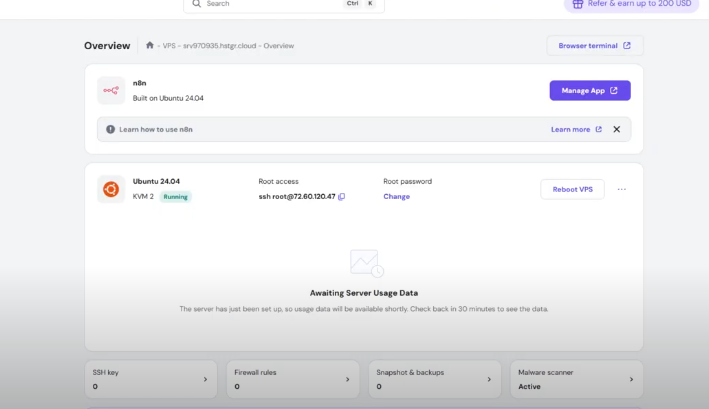Focus the Search input field
The image size is (709, 409).
[284, 4]
